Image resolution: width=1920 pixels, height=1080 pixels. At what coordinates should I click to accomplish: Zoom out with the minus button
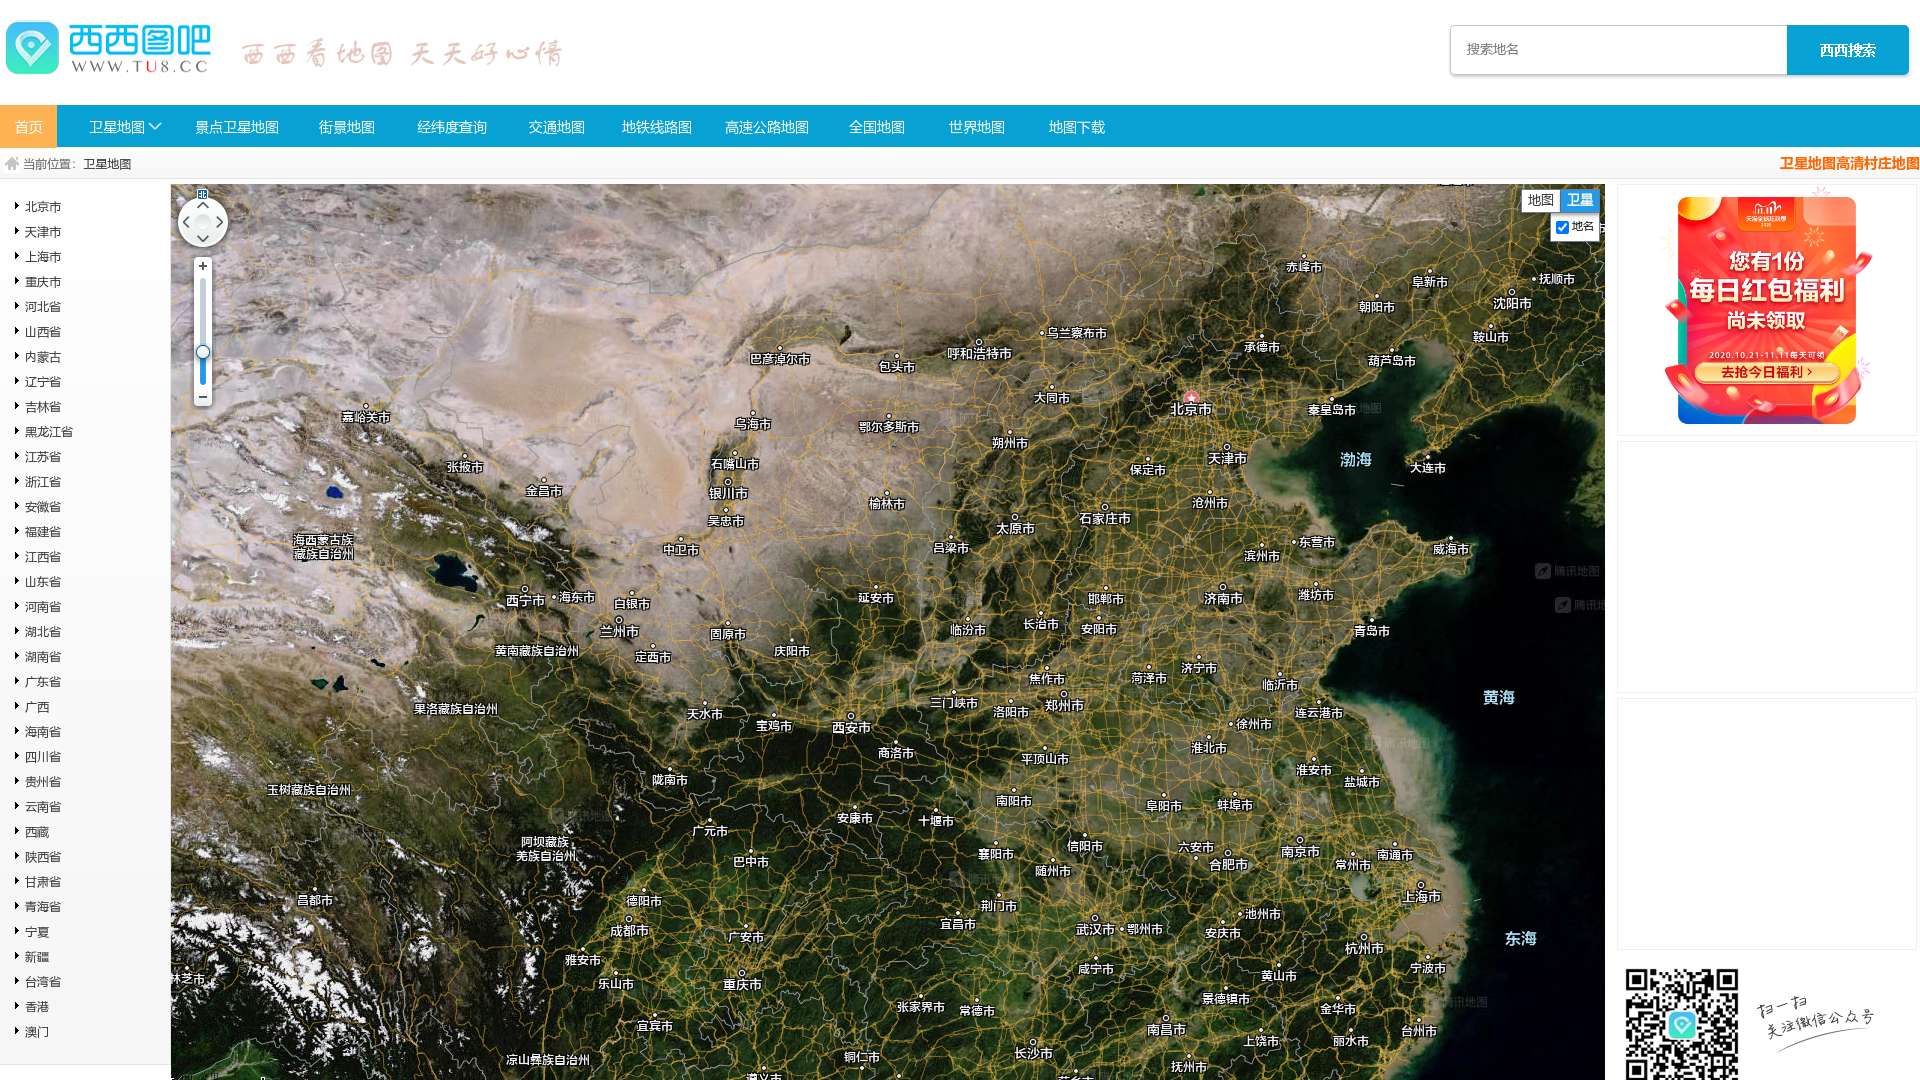tap(203, 397)
